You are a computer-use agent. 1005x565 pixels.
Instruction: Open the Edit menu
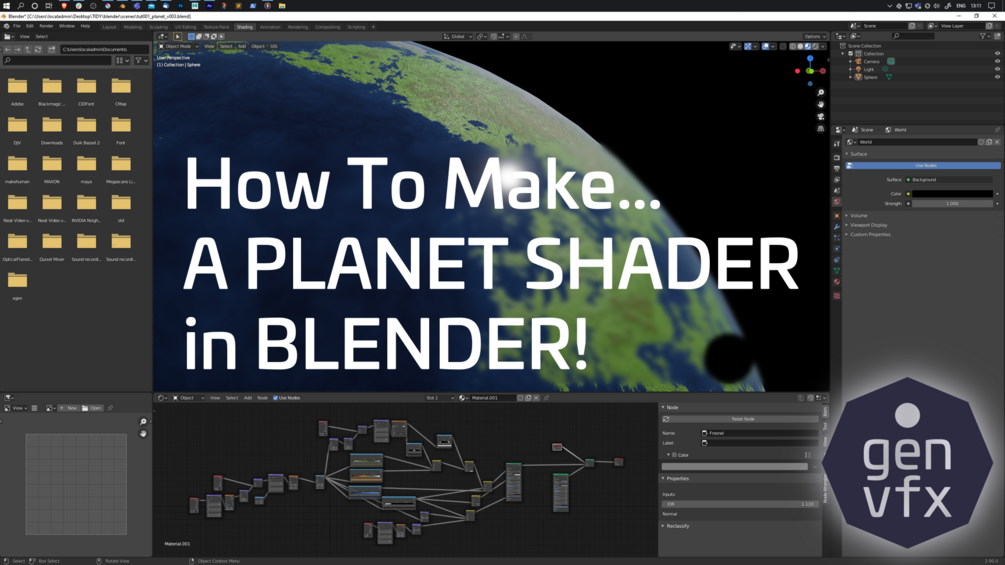click(29, 26)
